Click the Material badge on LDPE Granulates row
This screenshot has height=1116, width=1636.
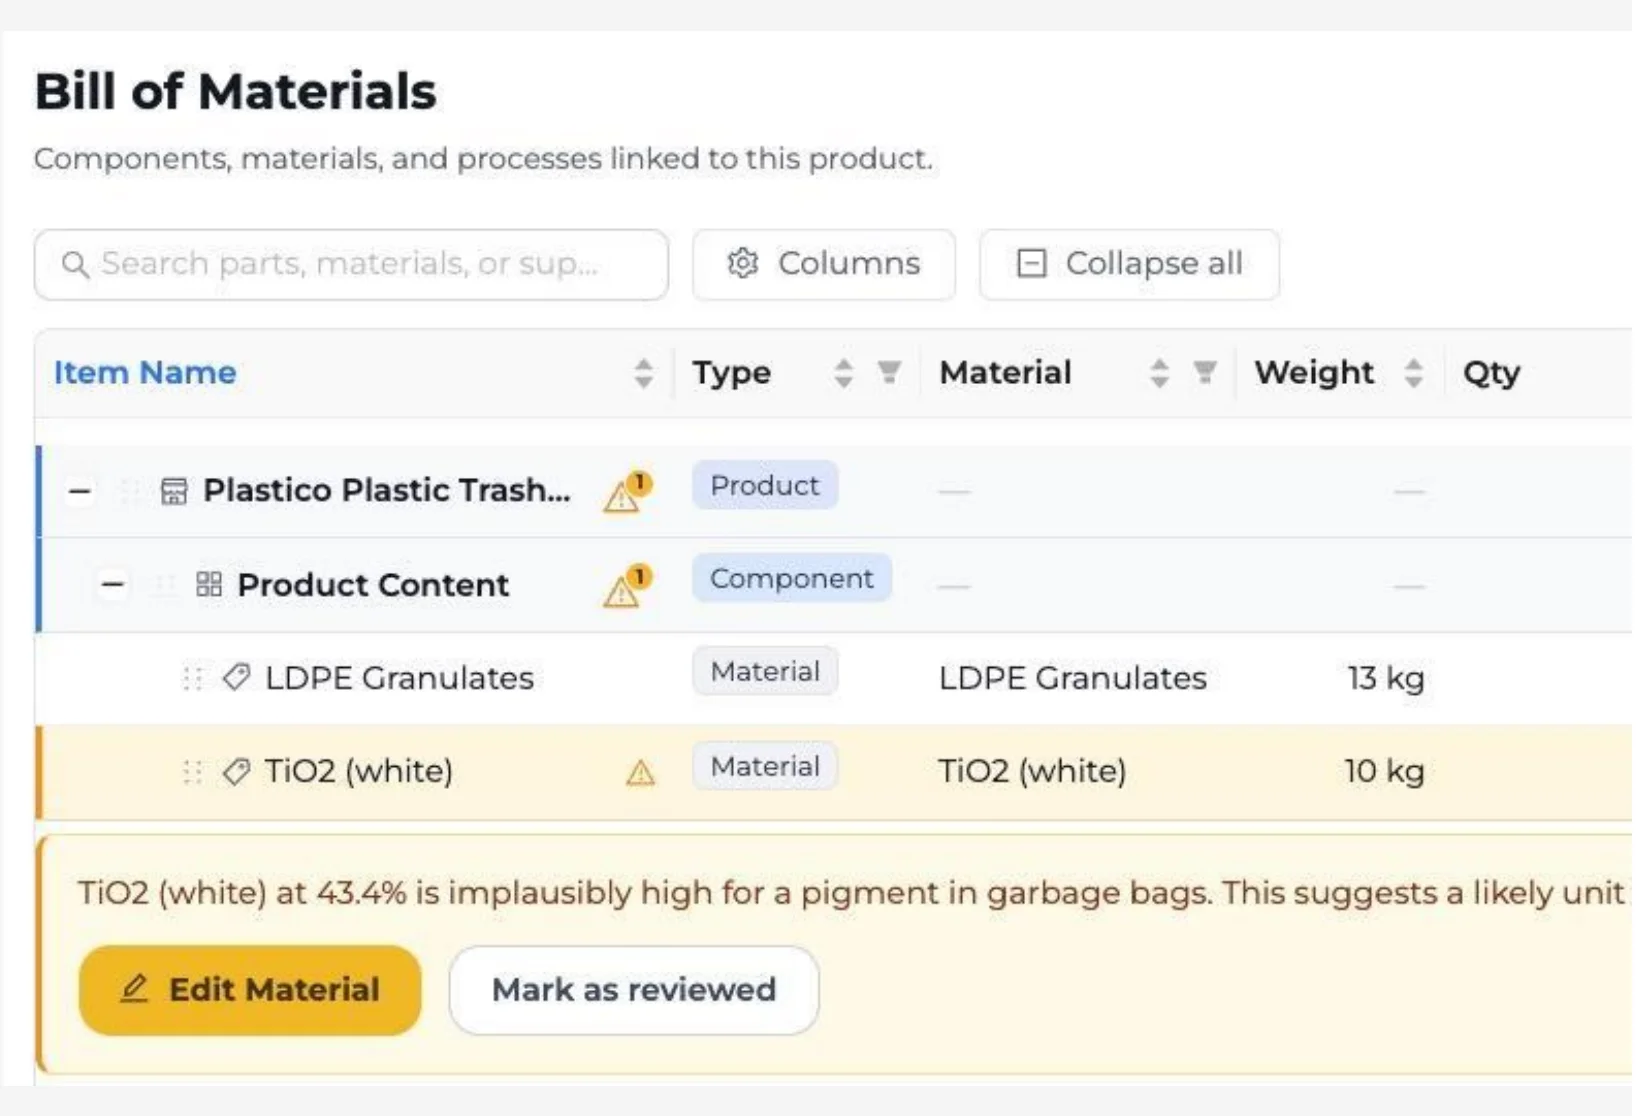coord(765,671)
